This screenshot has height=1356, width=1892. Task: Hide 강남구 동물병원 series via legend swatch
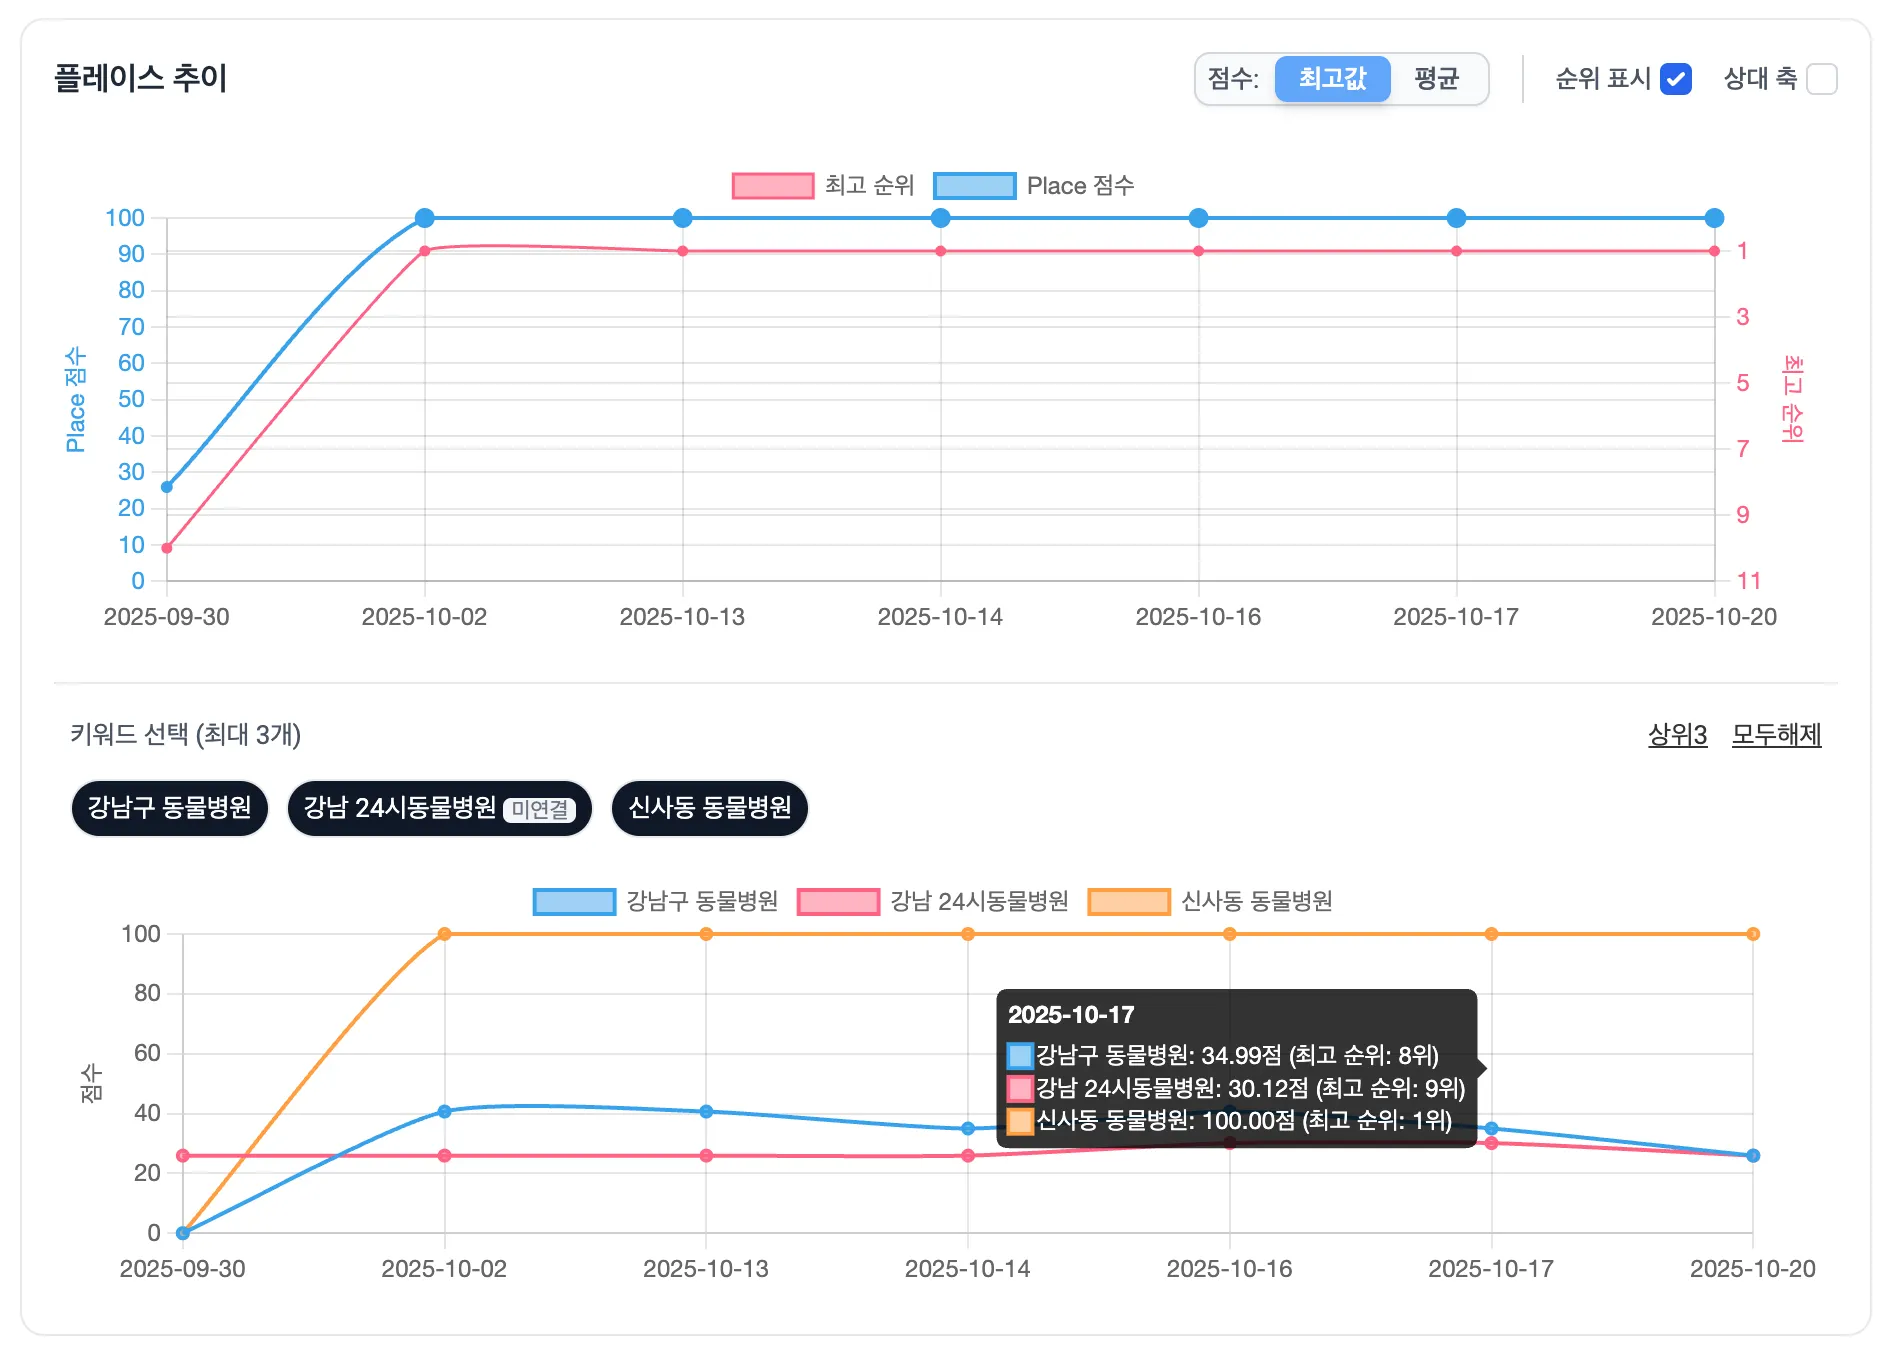pos(574,902)
